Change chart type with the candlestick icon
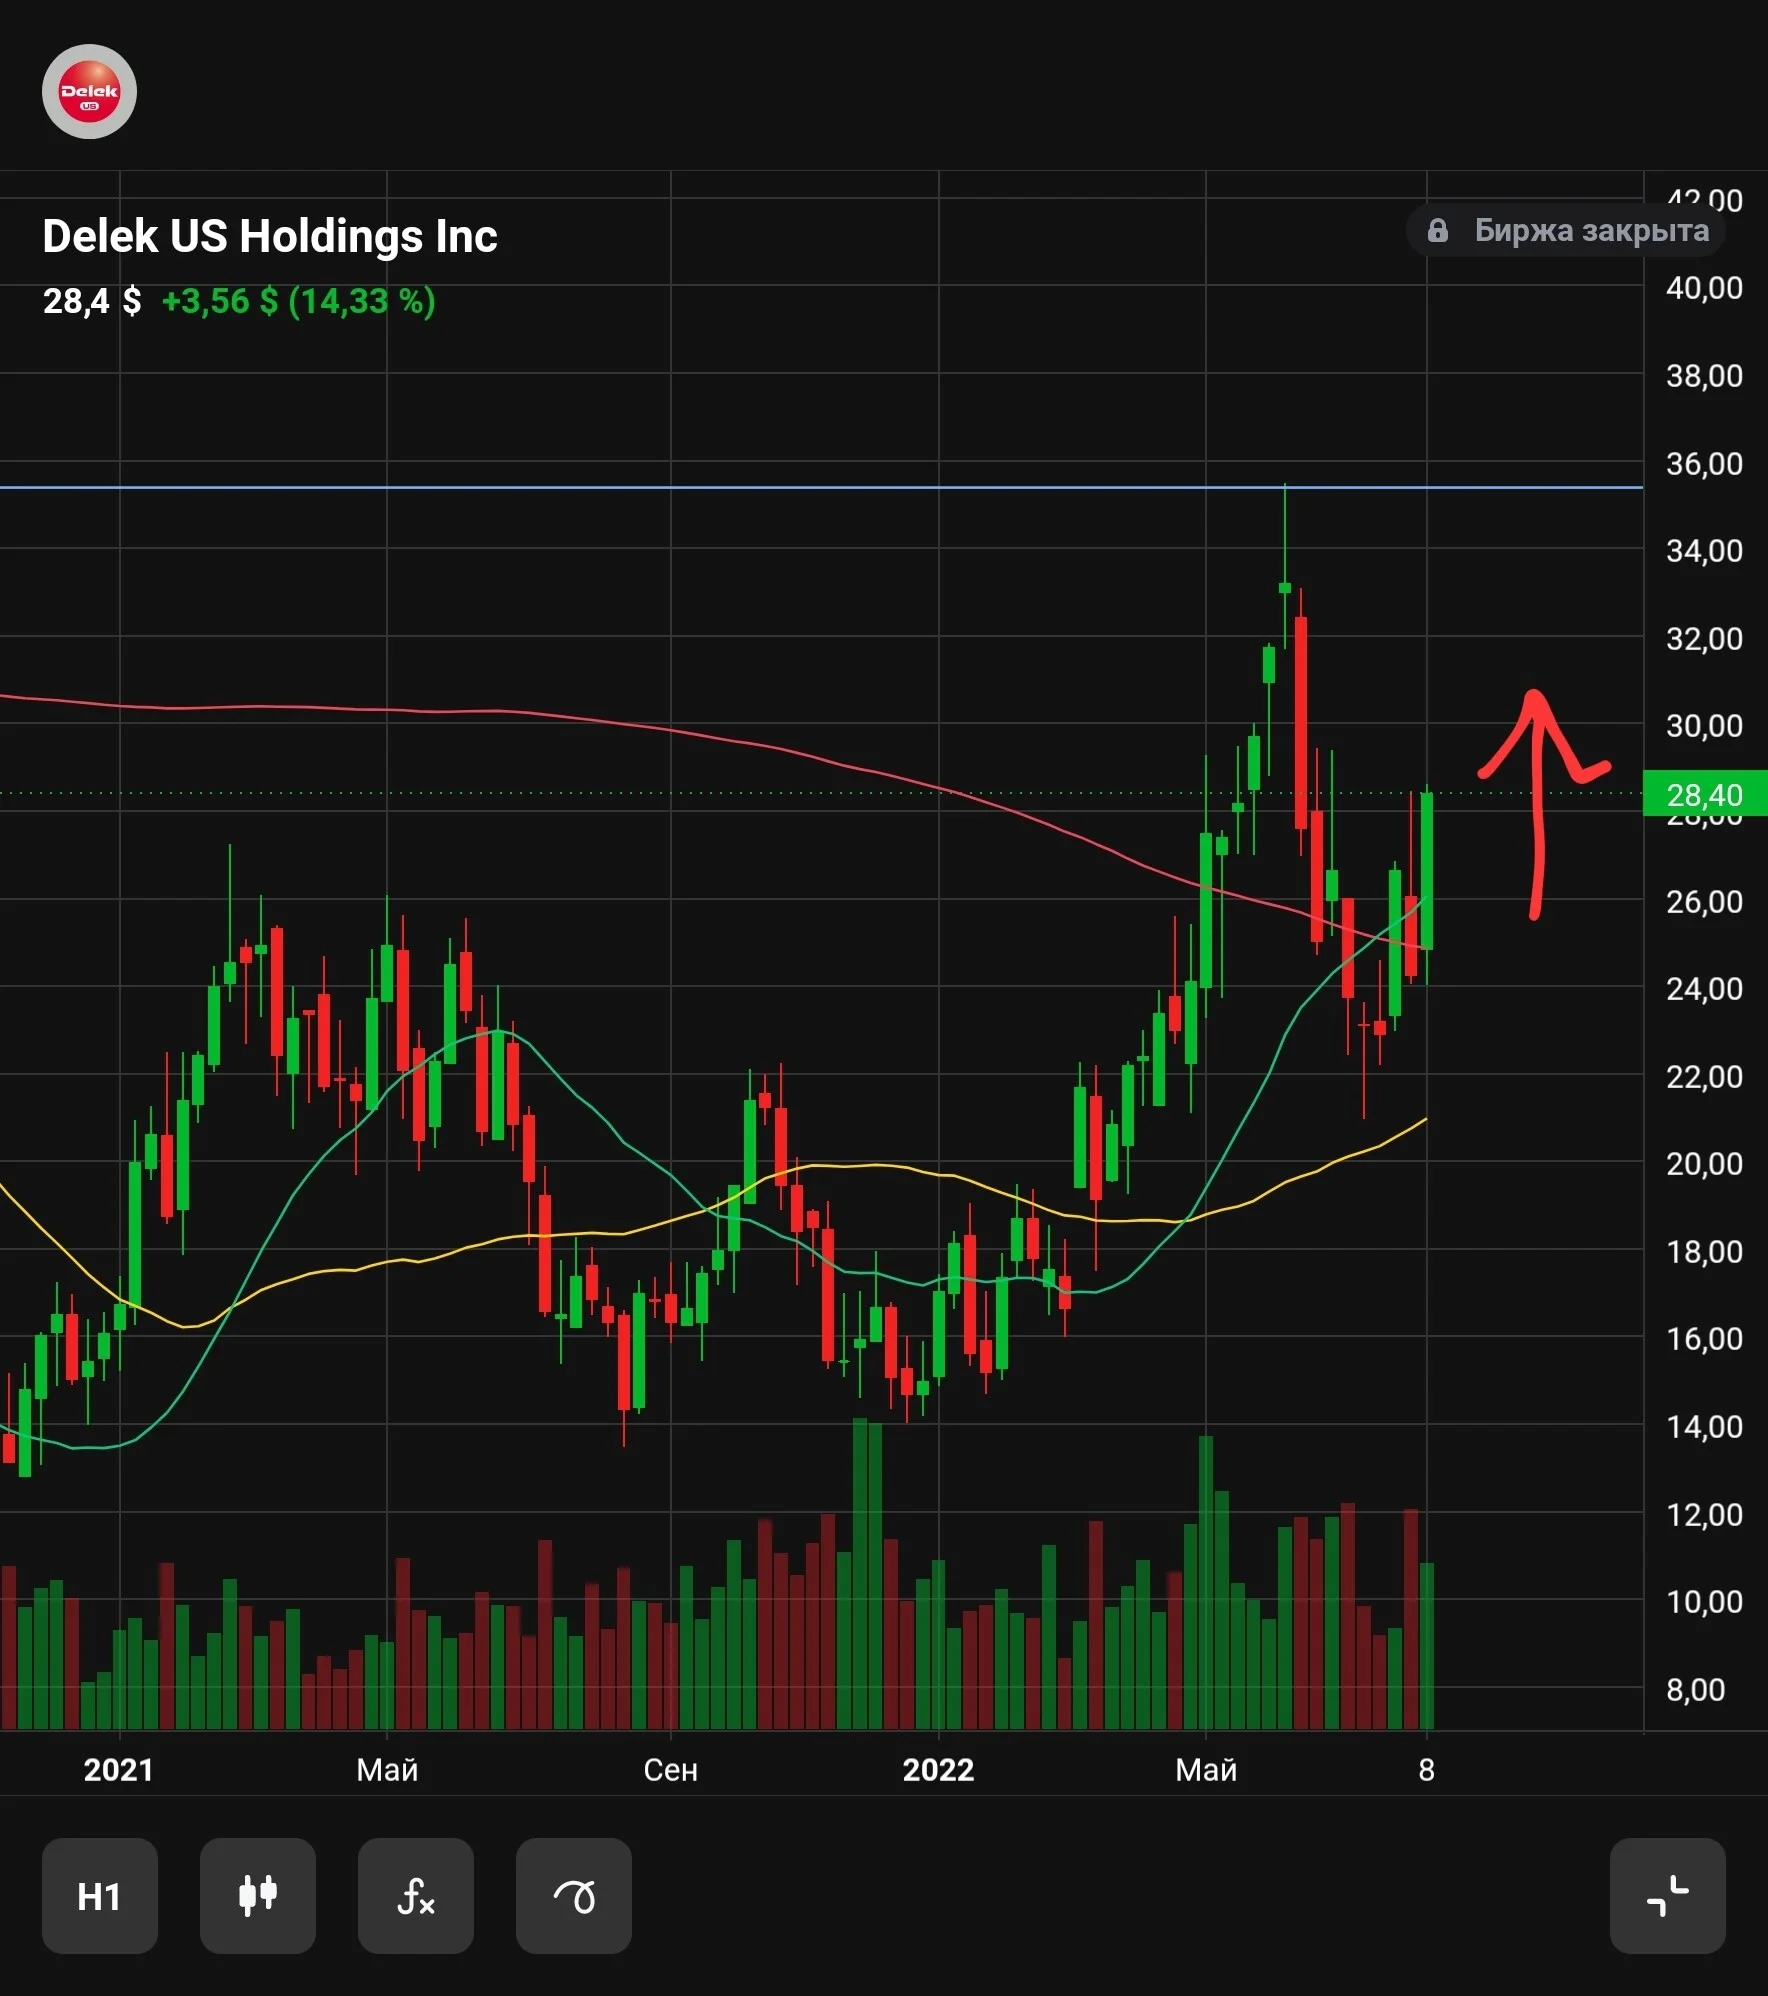1768x1996 pixels. click(257, 1895)
